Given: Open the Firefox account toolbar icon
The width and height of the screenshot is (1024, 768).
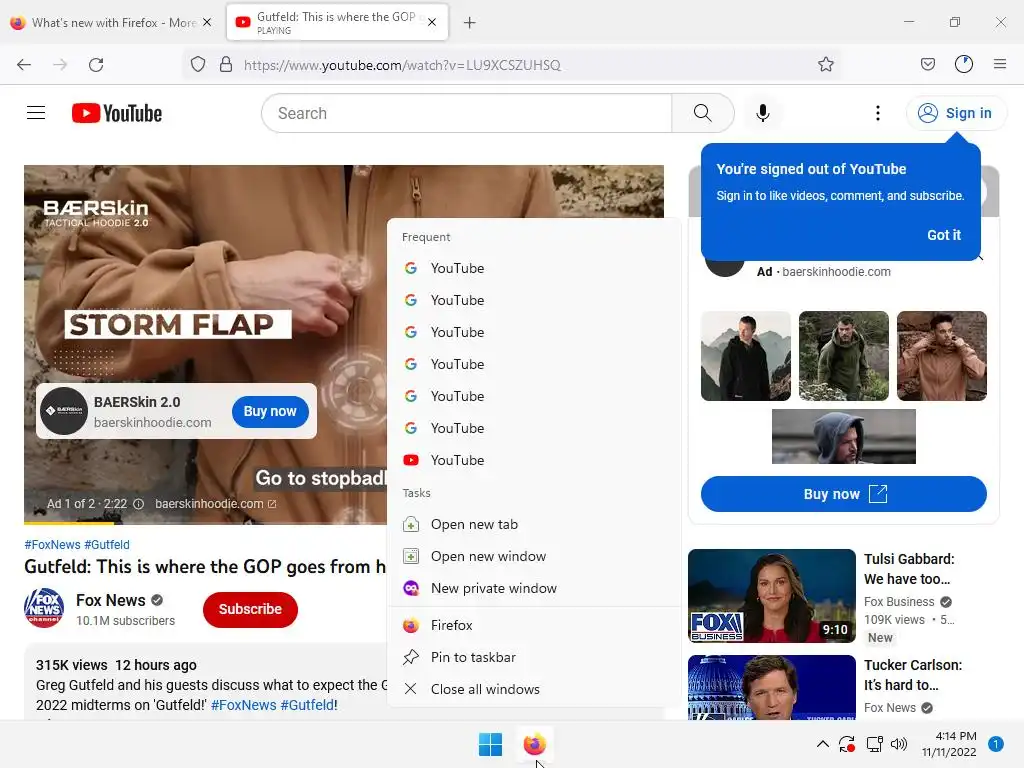Looking at the screenshot, I should [x=964, y=64].
